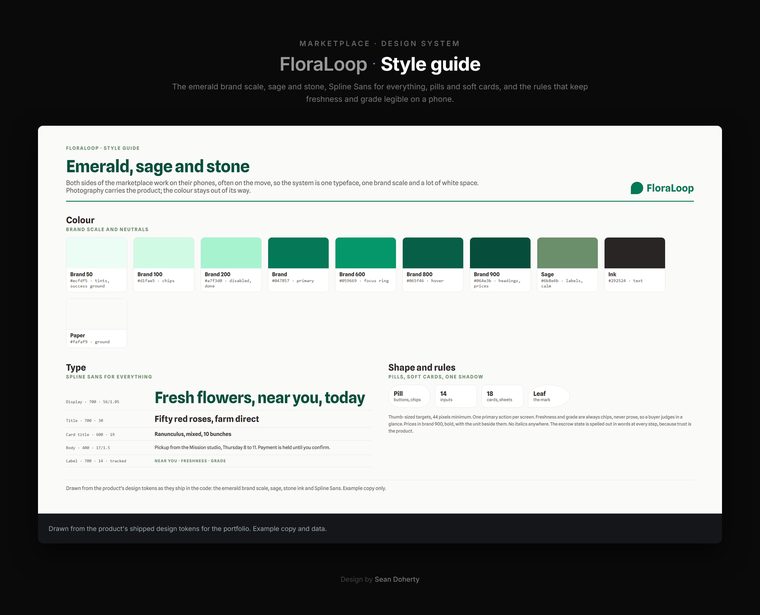The image size is (760, 615).
Task: Select the Brand 200 colour swatch
Action: coord(231,264)
